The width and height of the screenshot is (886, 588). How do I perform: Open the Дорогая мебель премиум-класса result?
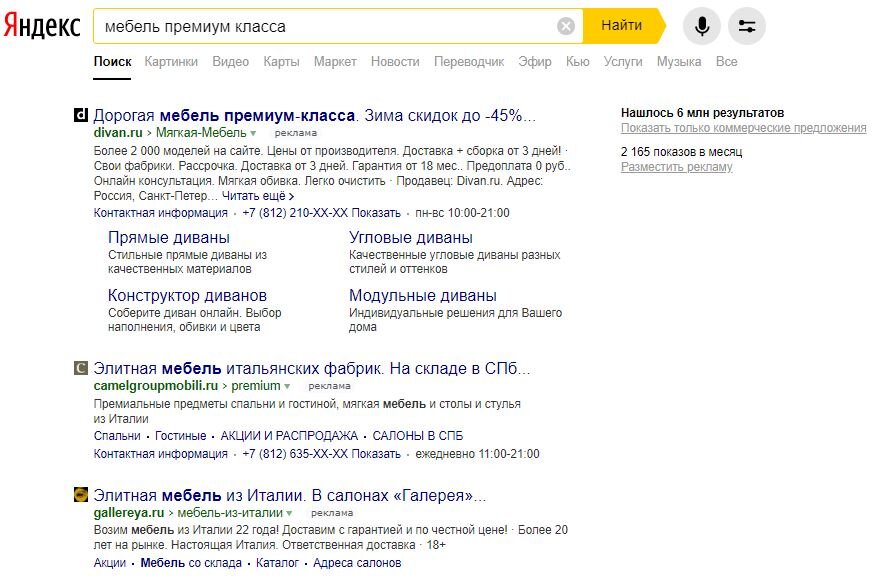tap(314, 115)
